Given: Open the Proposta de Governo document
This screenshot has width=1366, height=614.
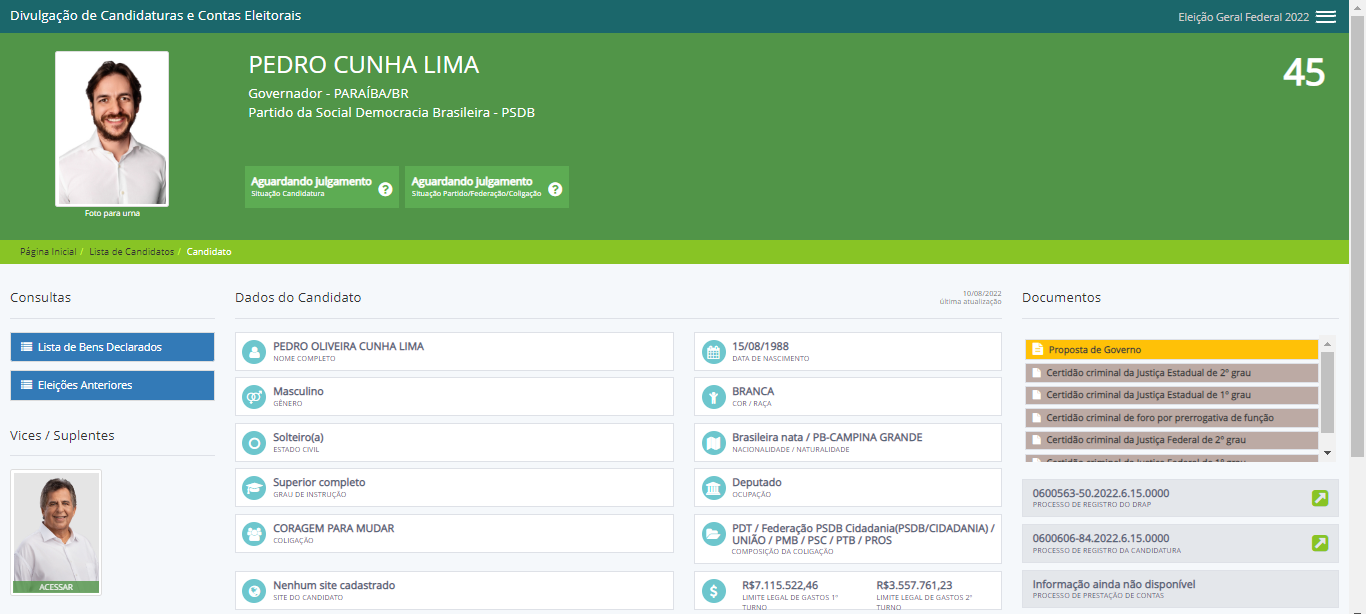Looking at the screenshot, I should click(x=1172, y=350).
